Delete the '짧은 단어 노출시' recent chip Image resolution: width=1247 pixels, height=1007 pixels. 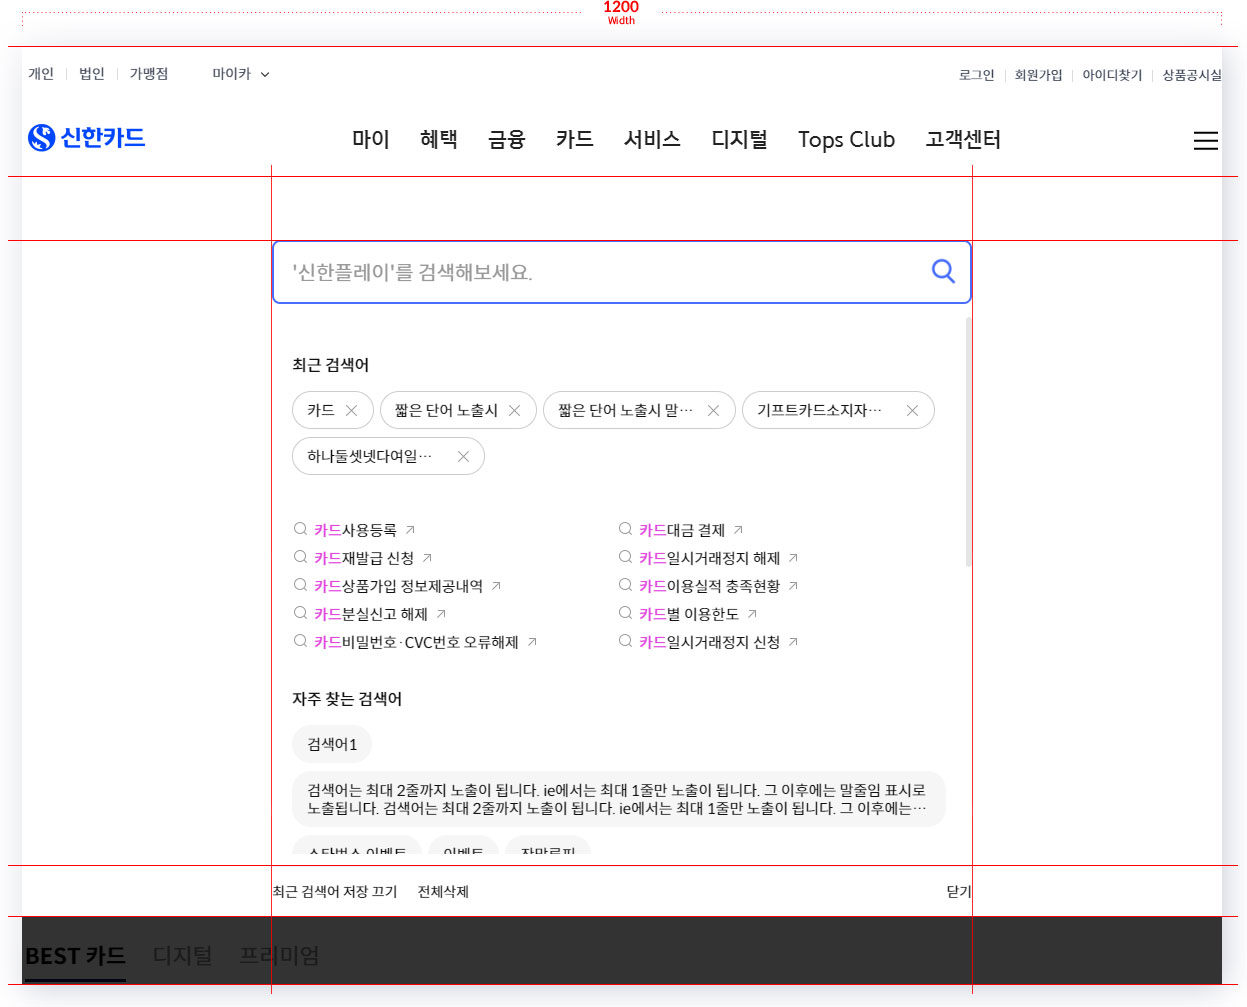514,411
